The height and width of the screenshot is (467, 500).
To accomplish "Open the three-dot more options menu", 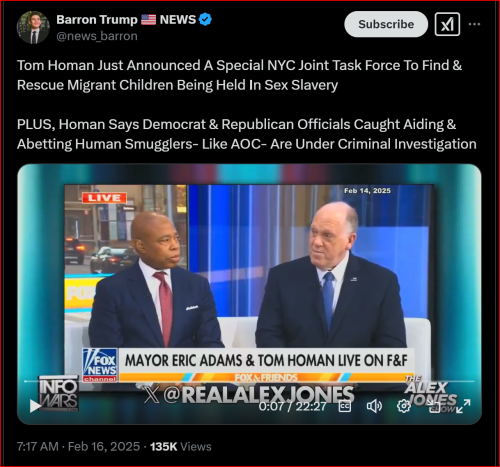I will (474, 24).
